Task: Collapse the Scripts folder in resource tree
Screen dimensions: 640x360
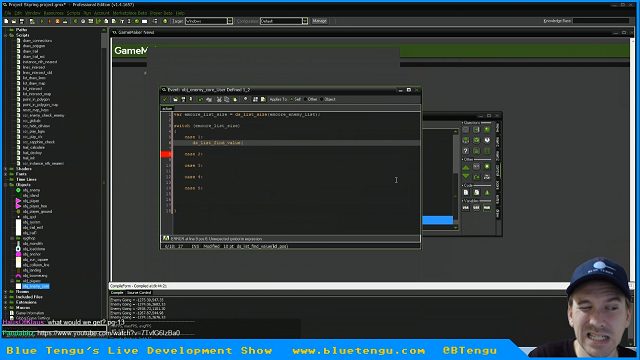Action: pos(6,36)
